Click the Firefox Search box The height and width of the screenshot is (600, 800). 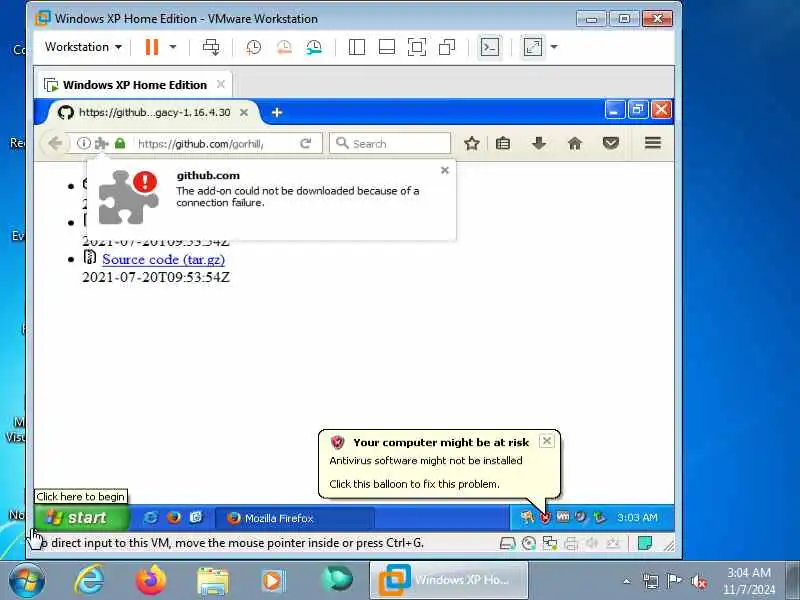[x=390, y=143]
